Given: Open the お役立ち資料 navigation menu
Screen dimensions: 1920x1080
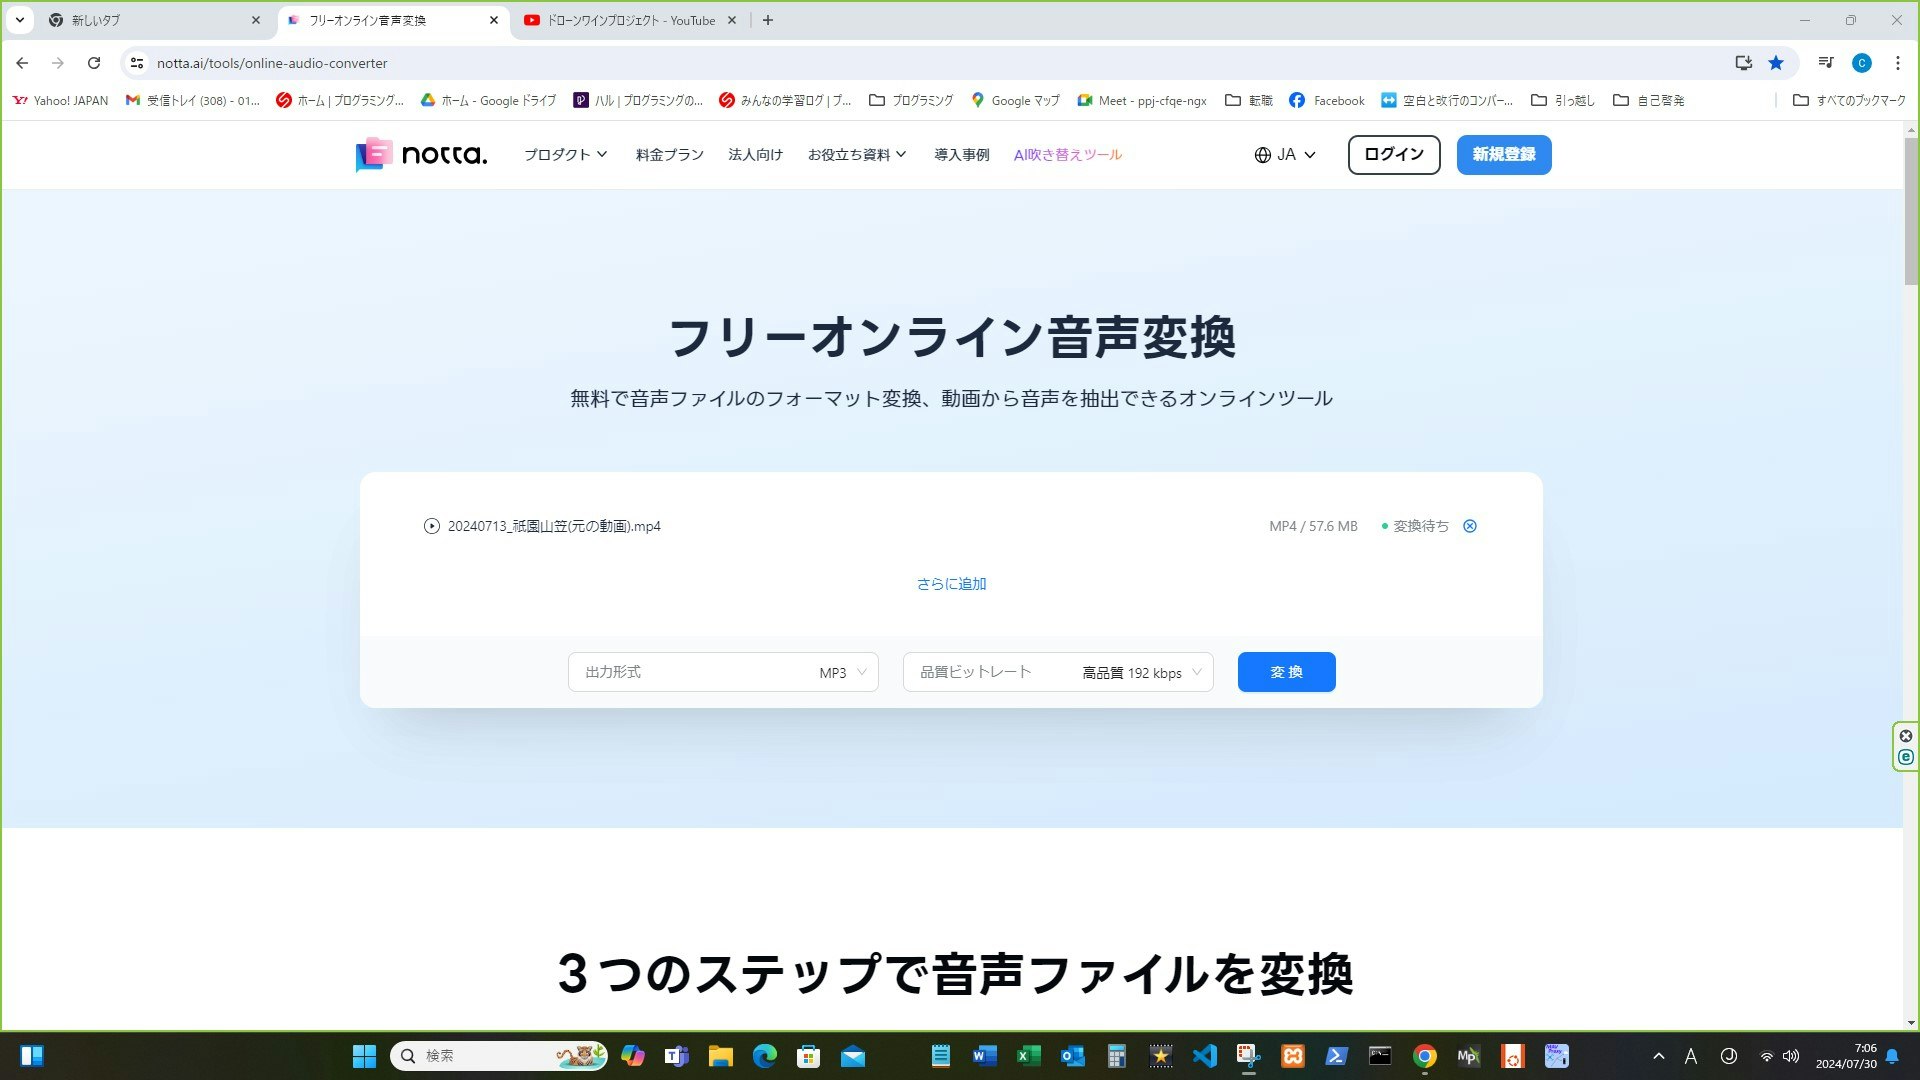Looking at the screenshot, I should coord(857,154).
